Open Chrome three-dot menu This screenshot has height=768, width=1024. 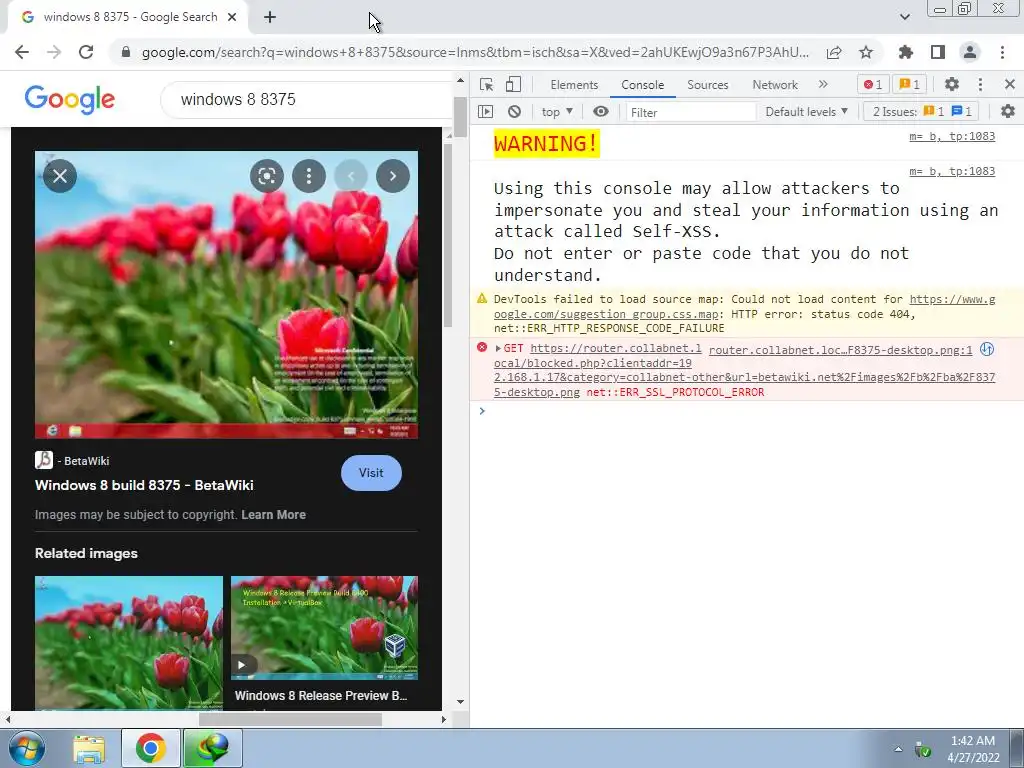click(x=1002, y=52)
